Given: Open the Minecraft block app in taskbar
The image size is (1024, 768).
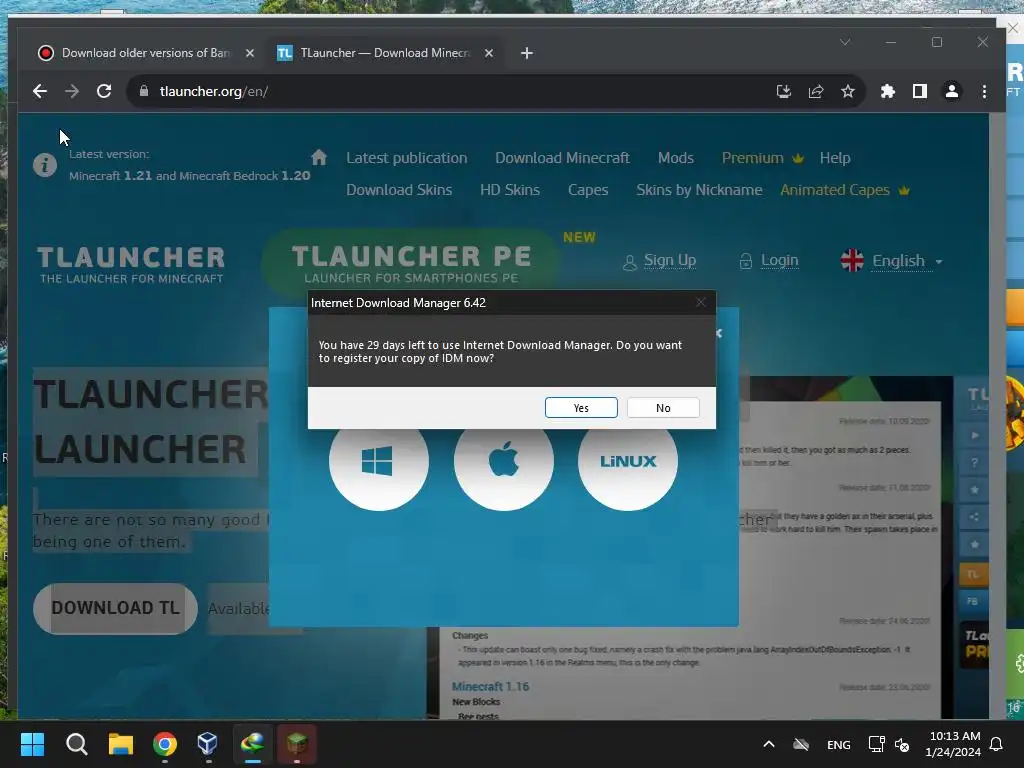Looking at the screenshot, I should coord(296,744).
